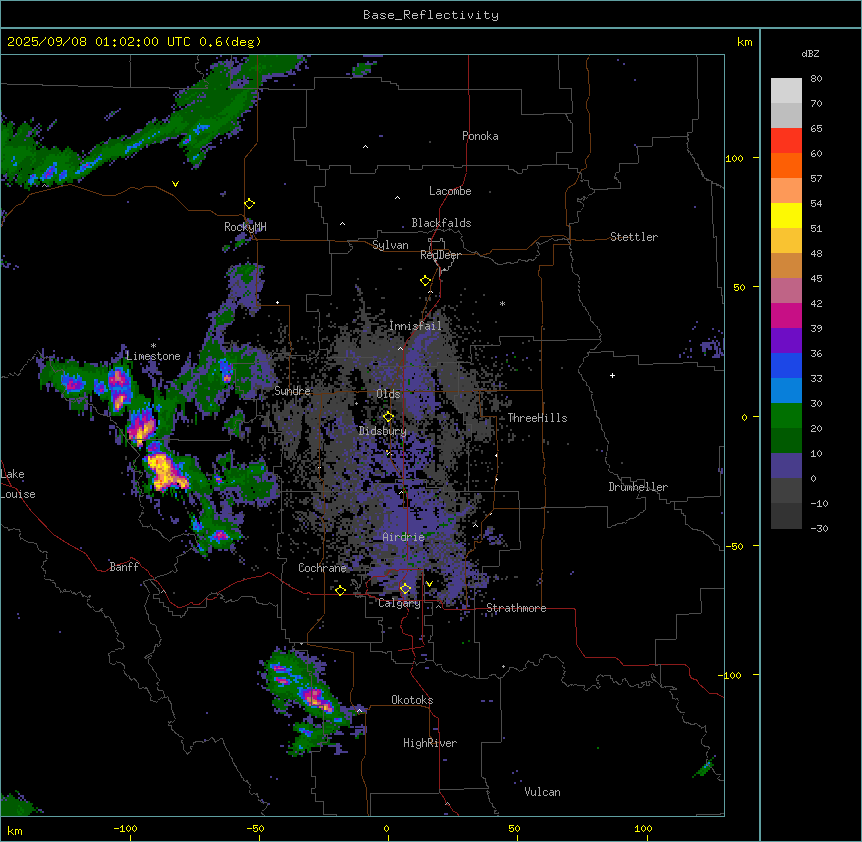This screenshot has height=842, width=862.
Task: Click the Cochrane label
Action: pyautogui.click(x=322, y=568)
